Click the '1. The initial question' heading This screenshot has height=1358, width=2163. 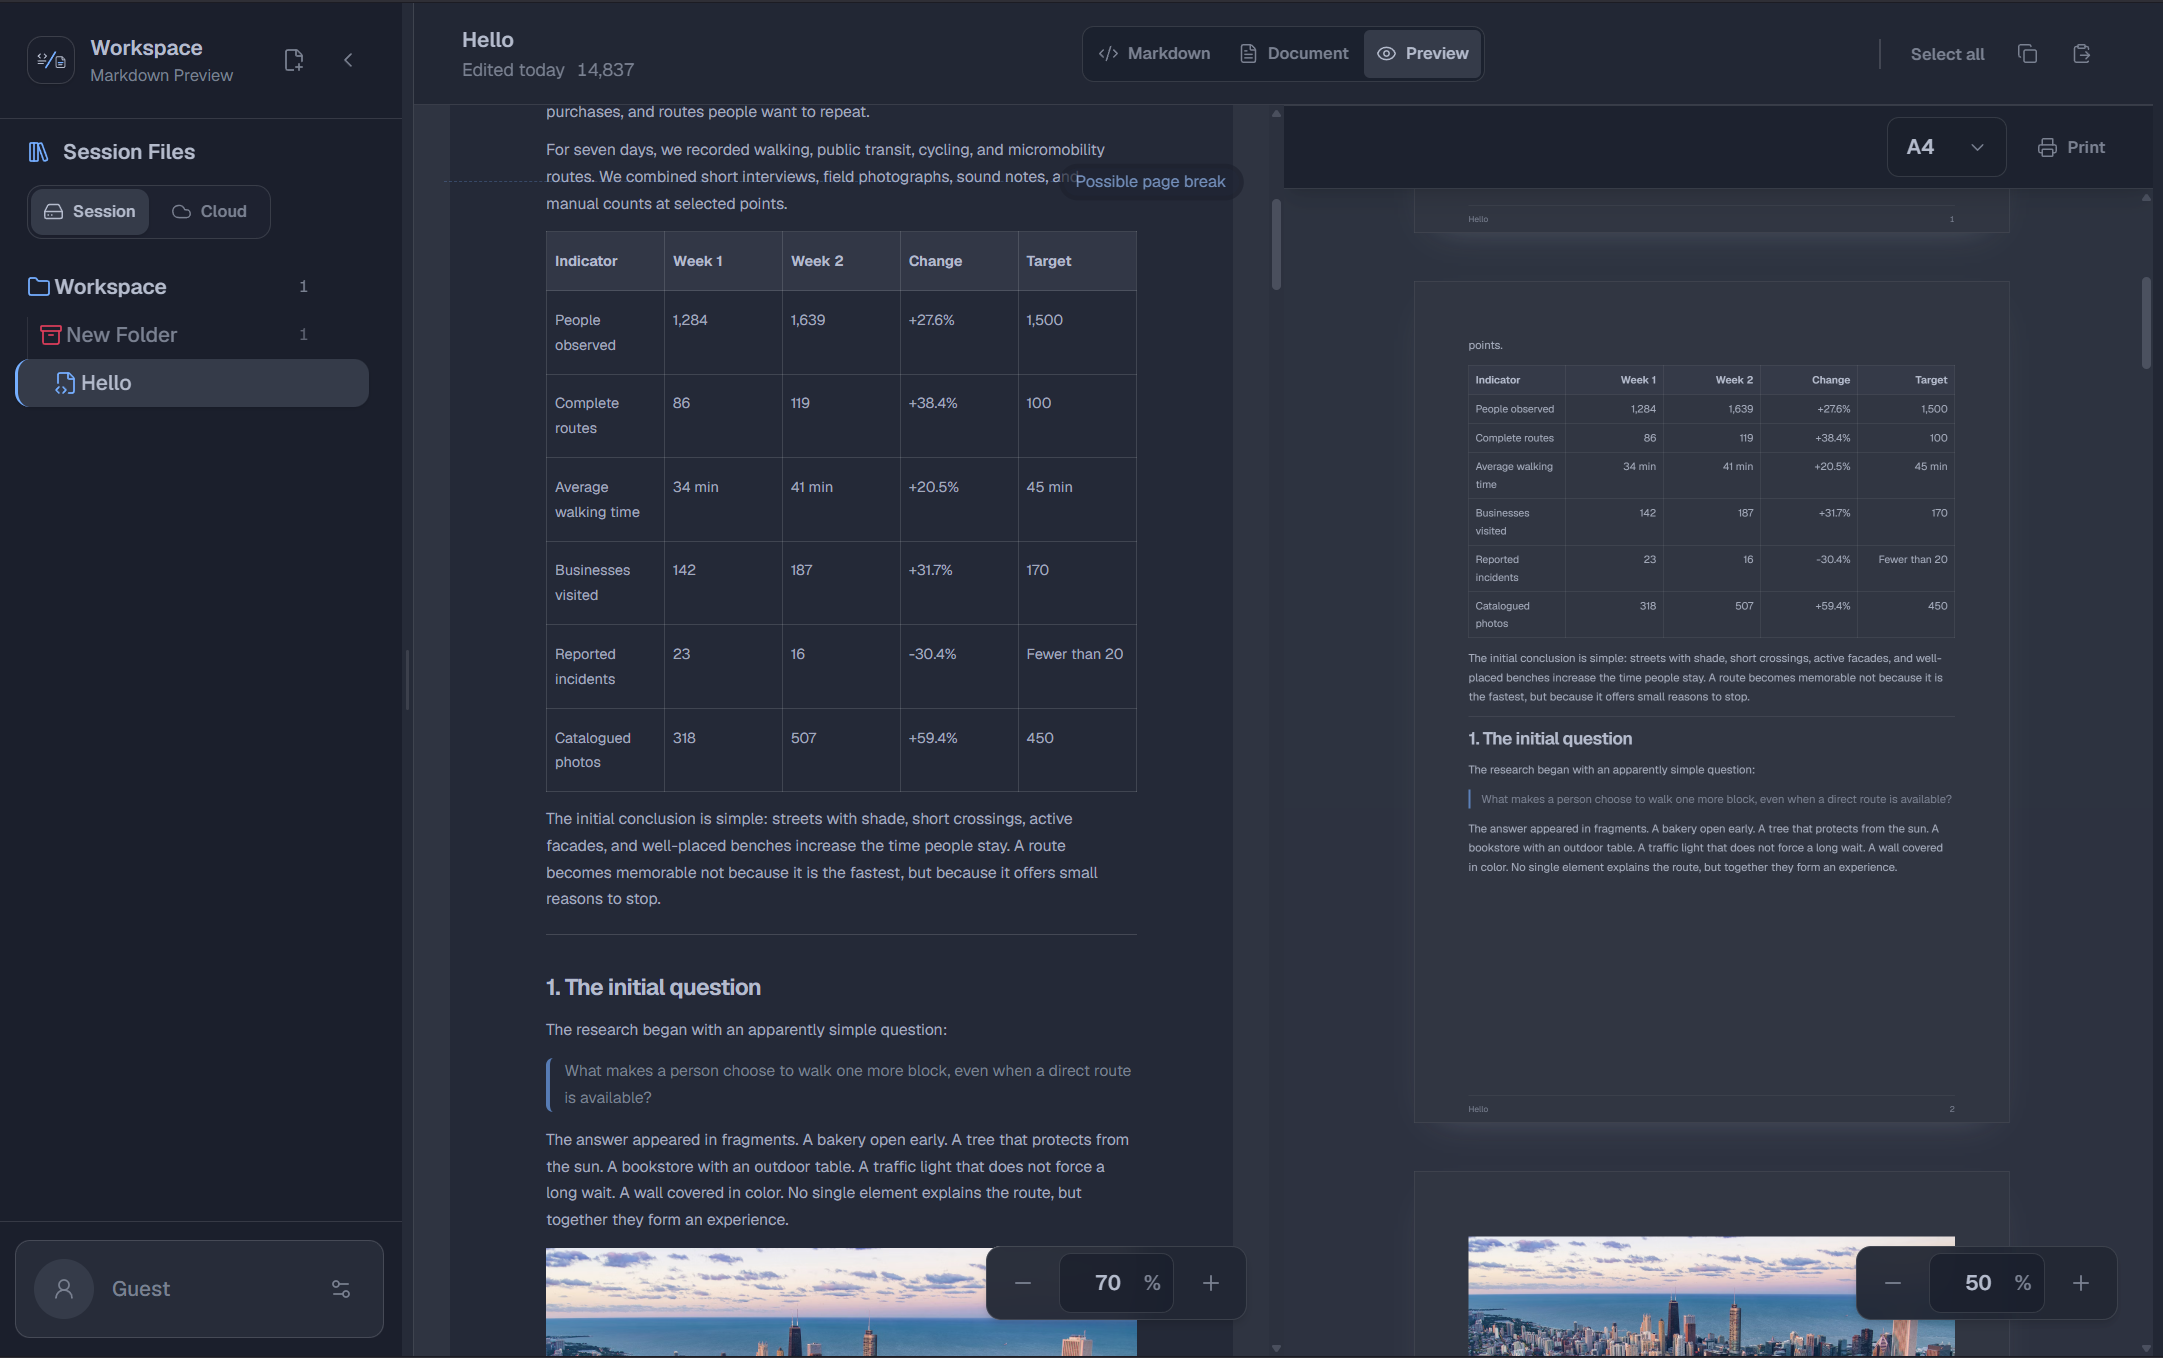point(653,987)
